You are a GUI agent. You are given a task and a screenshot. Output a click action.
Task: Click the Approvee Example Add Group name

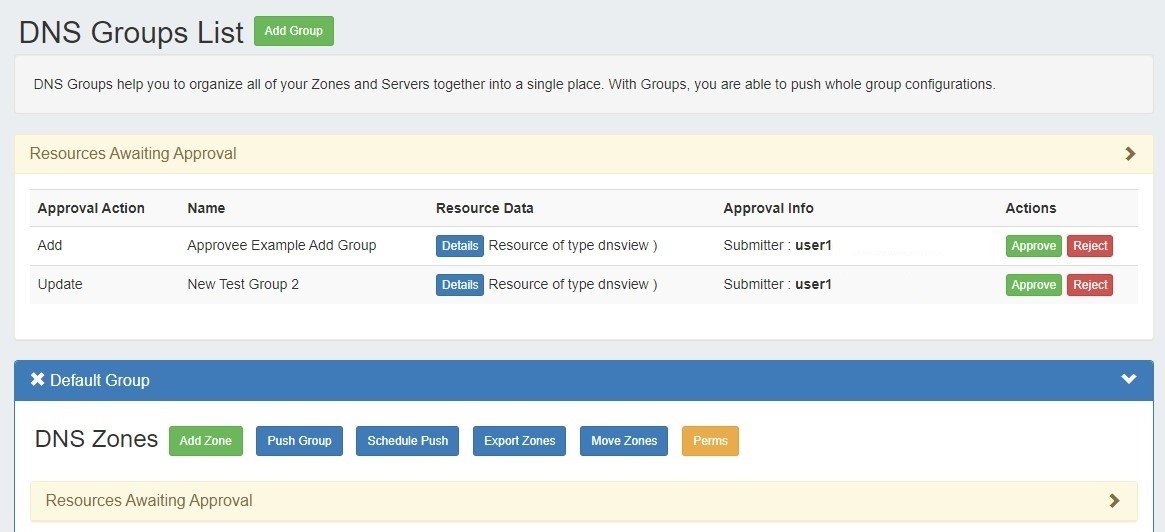tap(281, 246)
